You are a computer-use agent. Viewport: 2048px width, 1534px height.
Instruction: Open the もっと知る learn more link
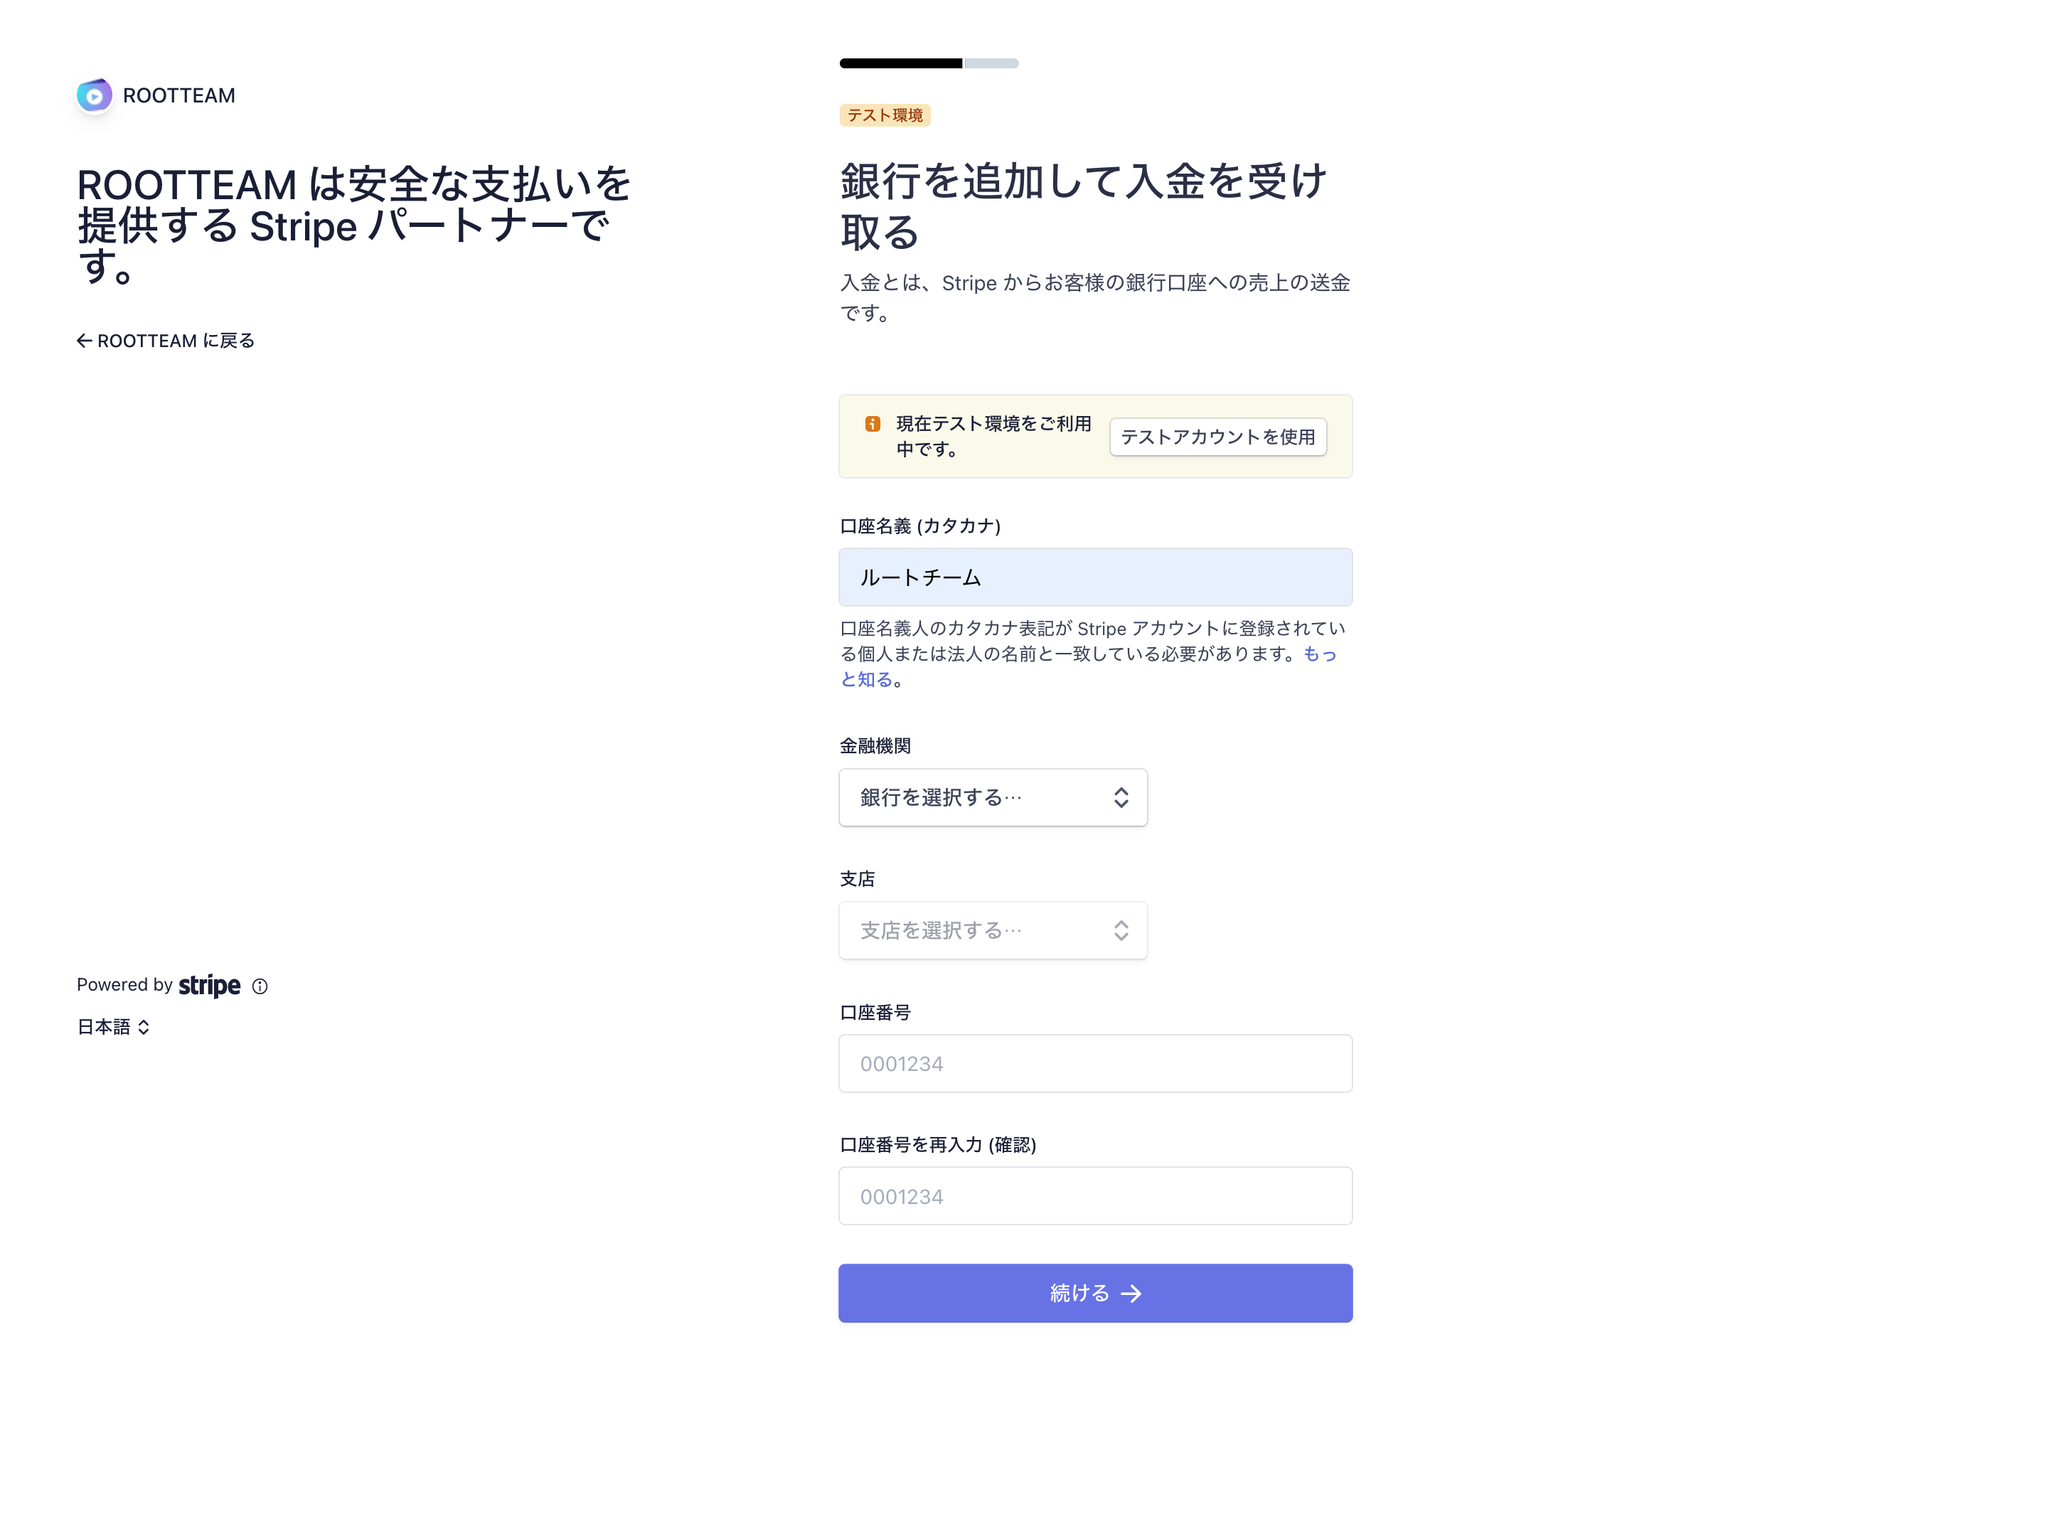1319,654
